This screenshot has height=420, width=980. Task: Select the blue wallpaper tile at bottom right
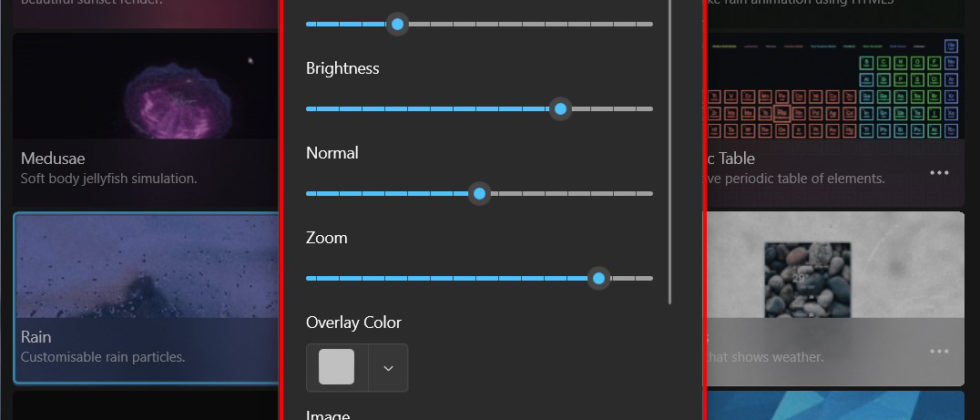point(840,406)
